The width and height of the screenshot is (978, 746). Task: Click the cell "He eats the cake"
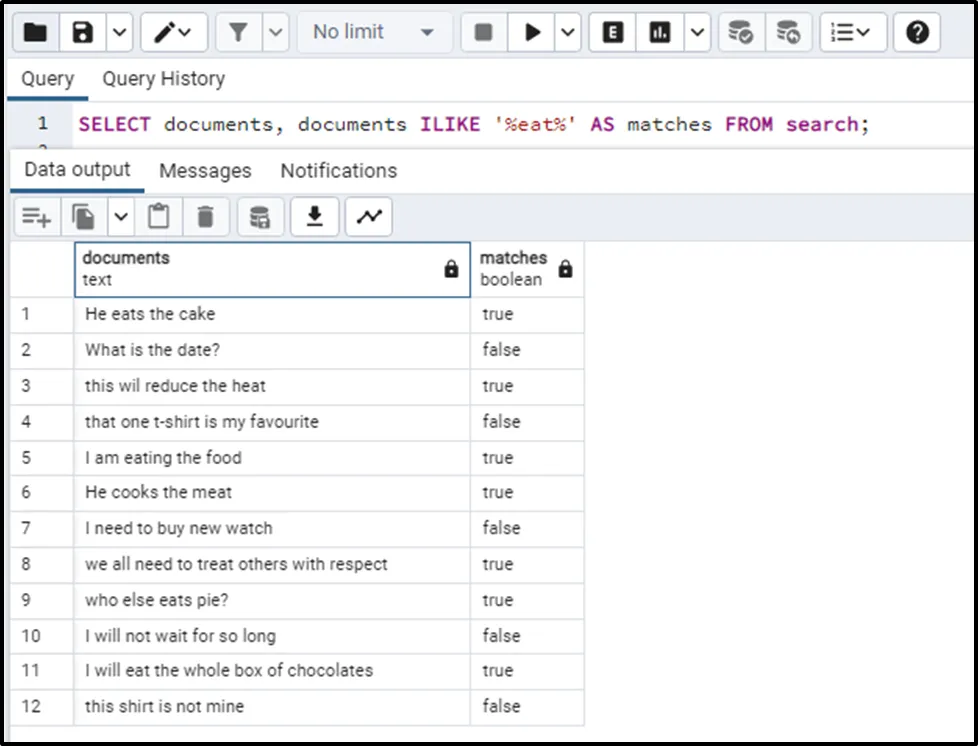150,314
